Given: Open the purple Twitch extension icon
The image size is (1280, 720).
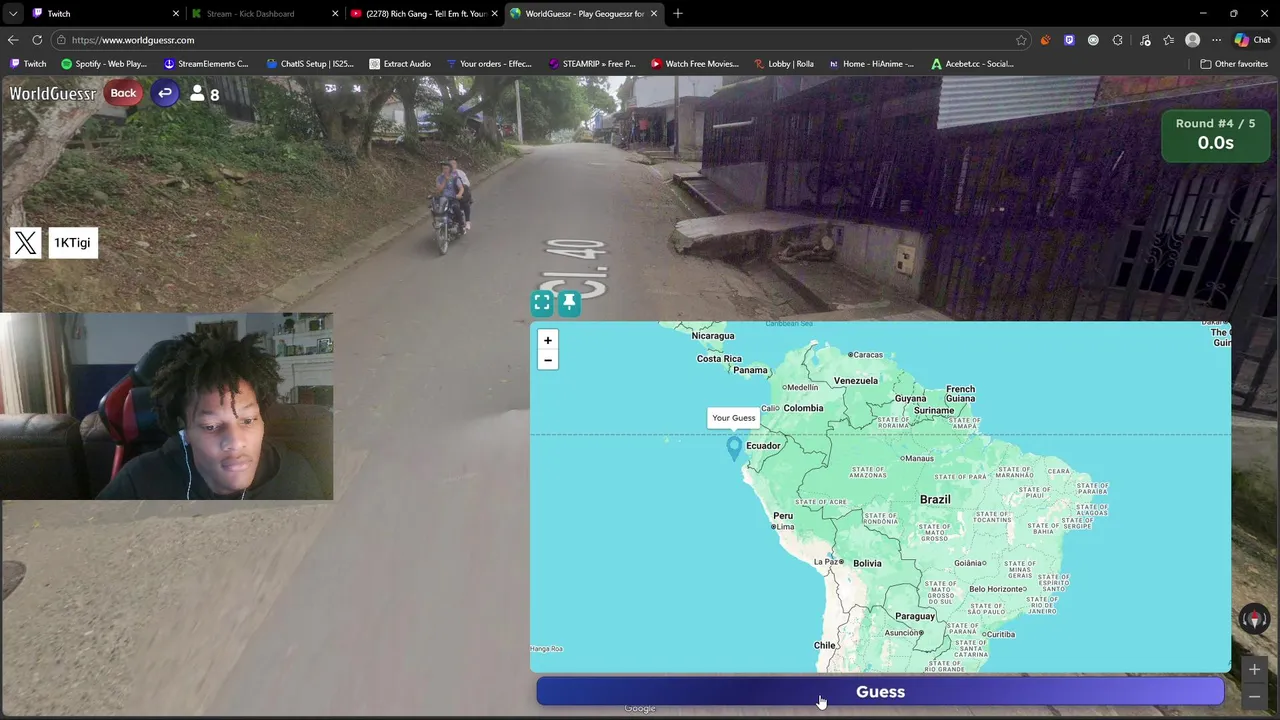Looking at the screenshot, I should tap(1069, 40).
